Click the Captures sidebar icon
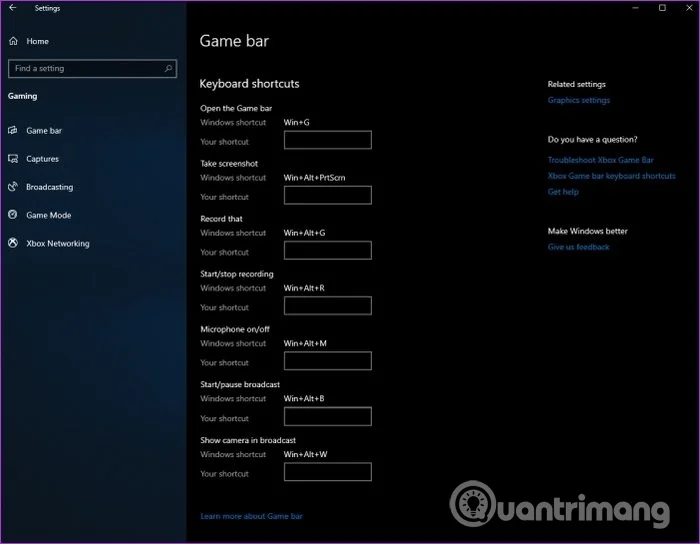This screenshot has height=544, width=700. 13,158
